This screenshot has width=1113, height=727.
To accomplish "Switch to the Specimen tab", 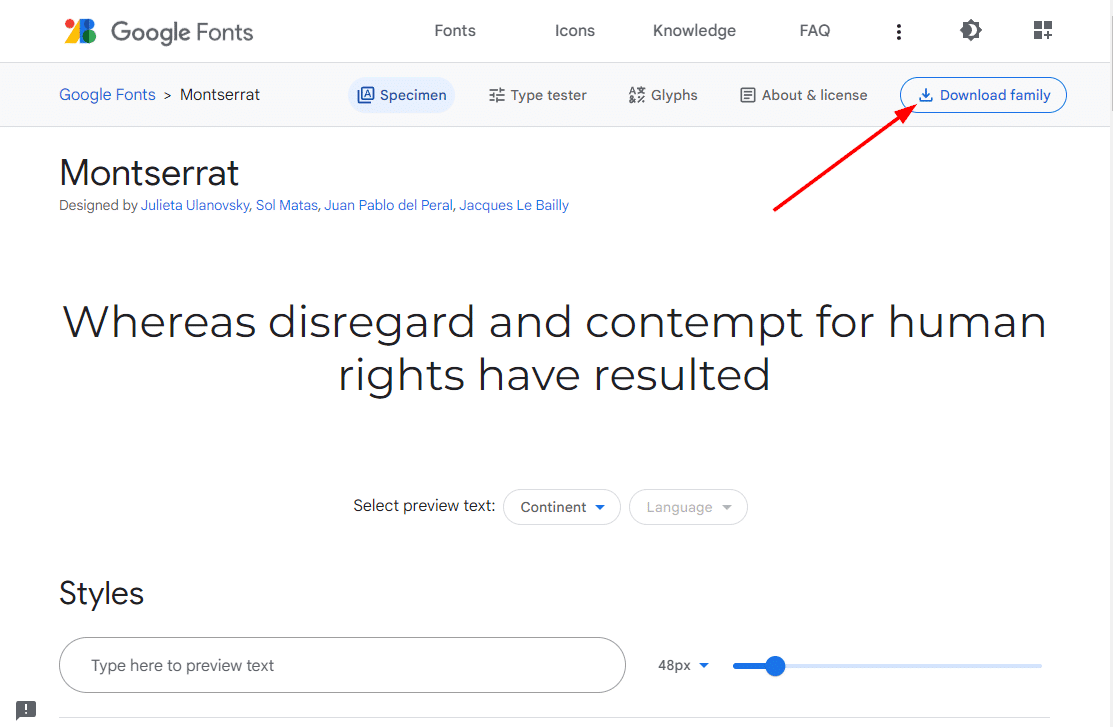I will 402,95.
